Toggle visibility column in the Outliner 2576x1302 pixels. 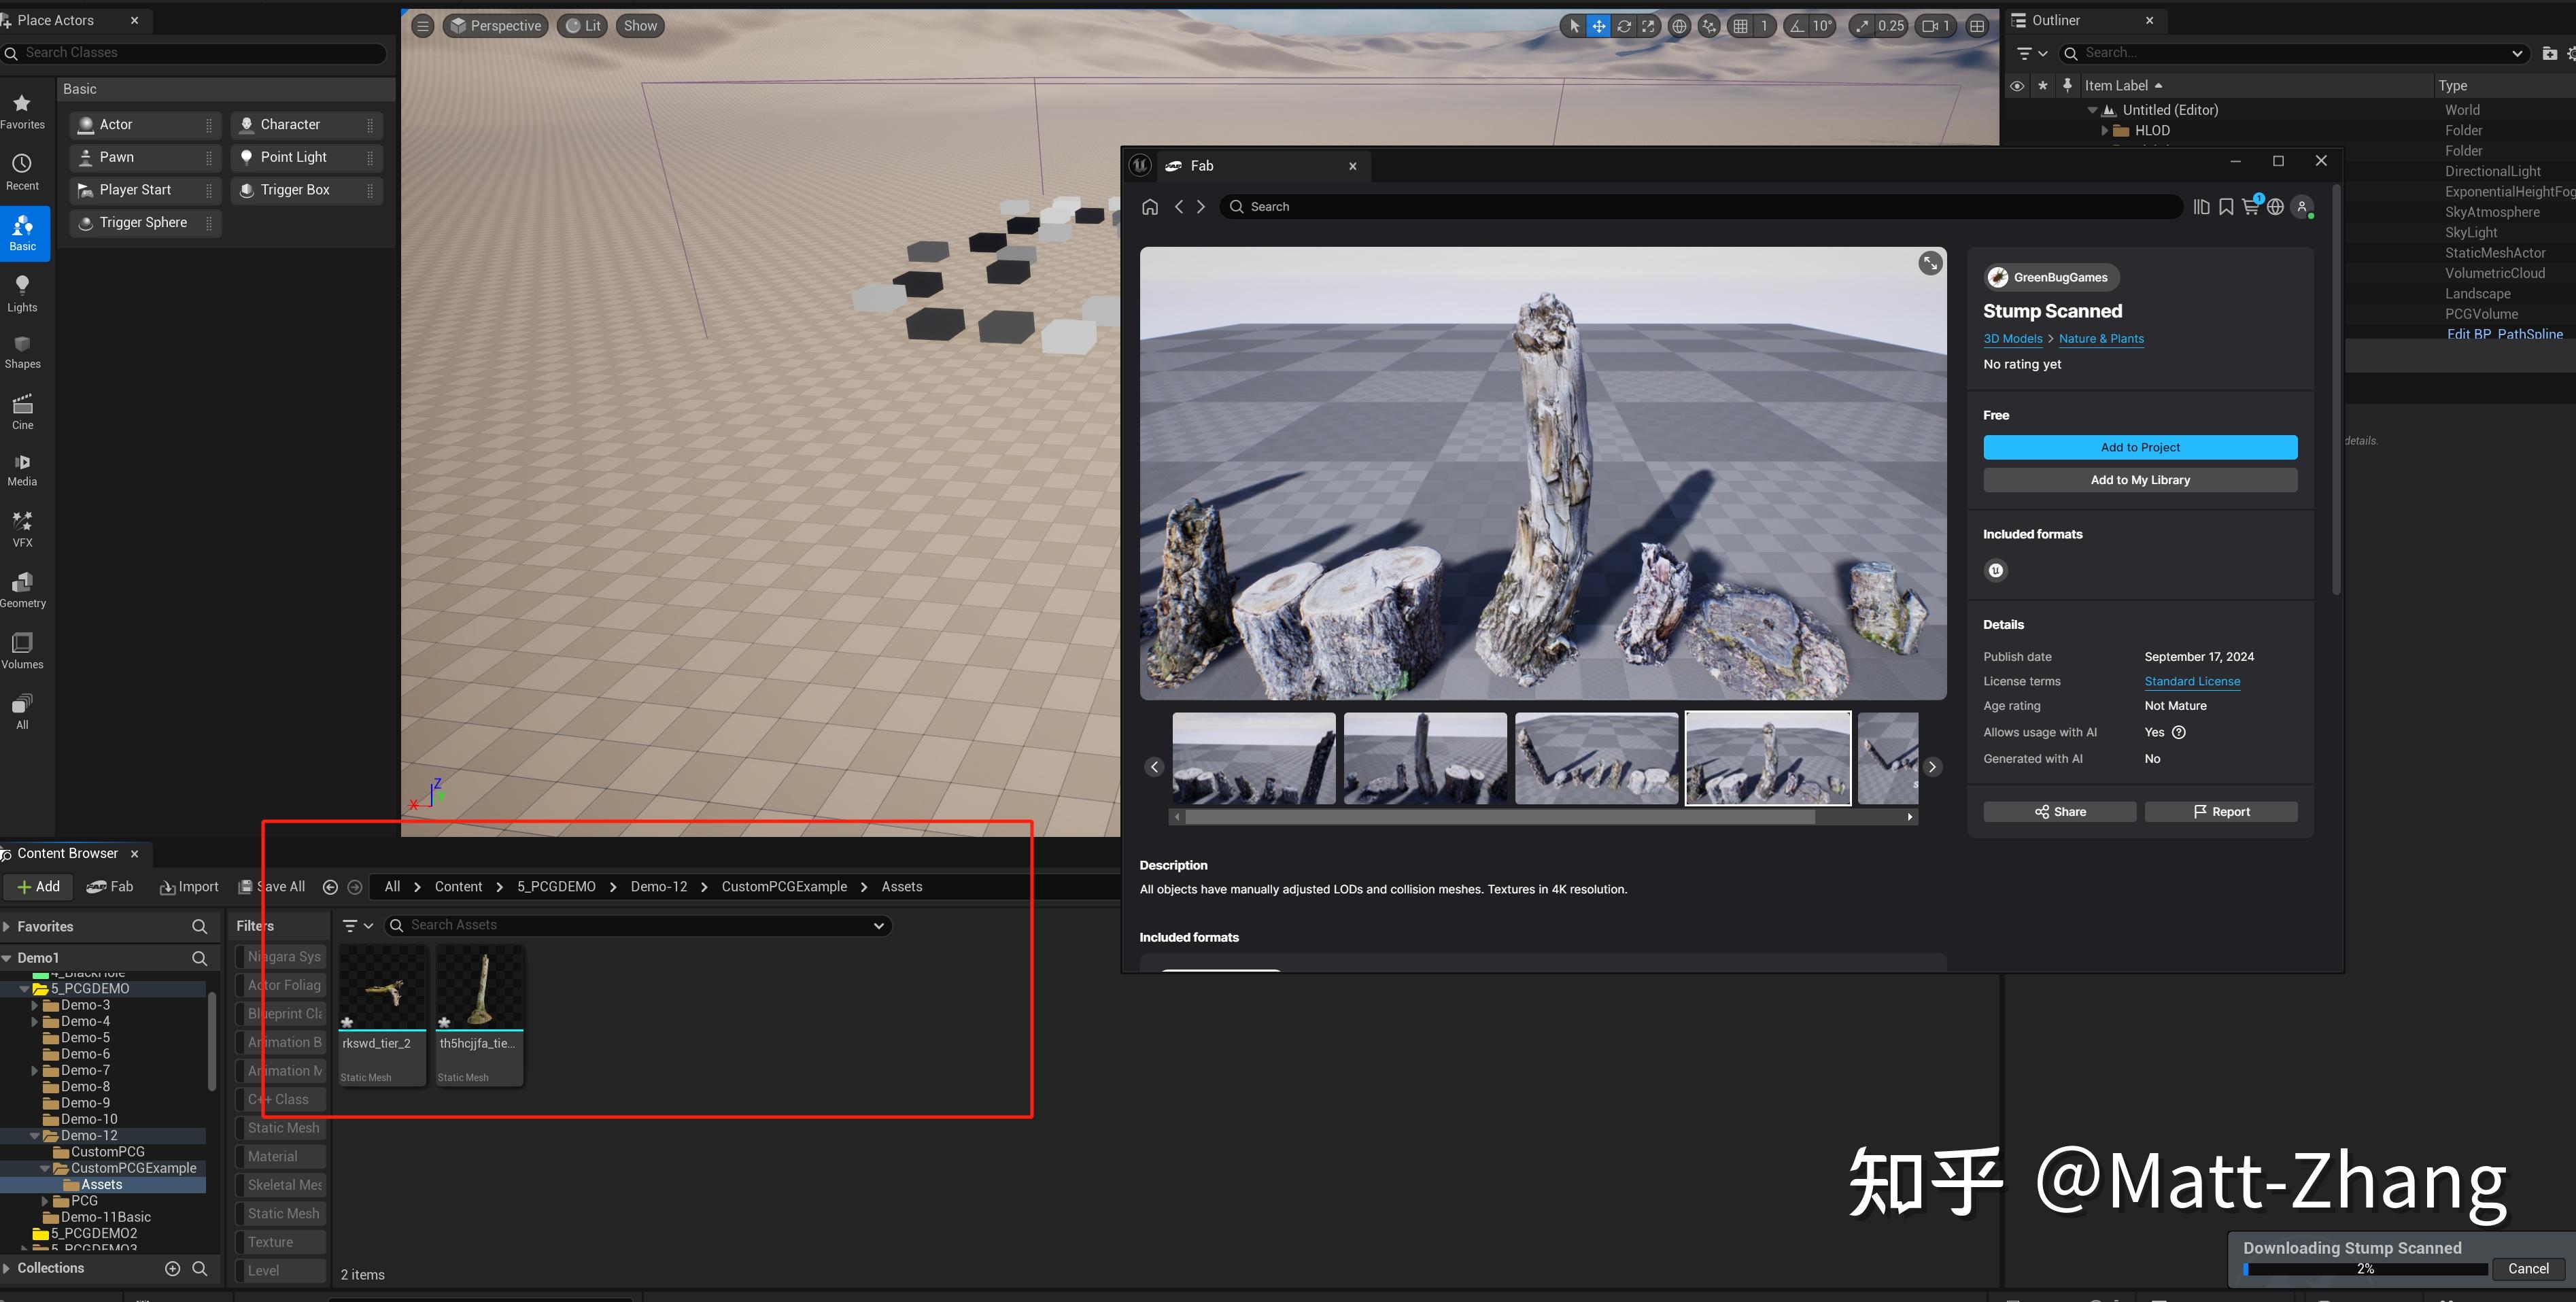tap(2016, 85)
